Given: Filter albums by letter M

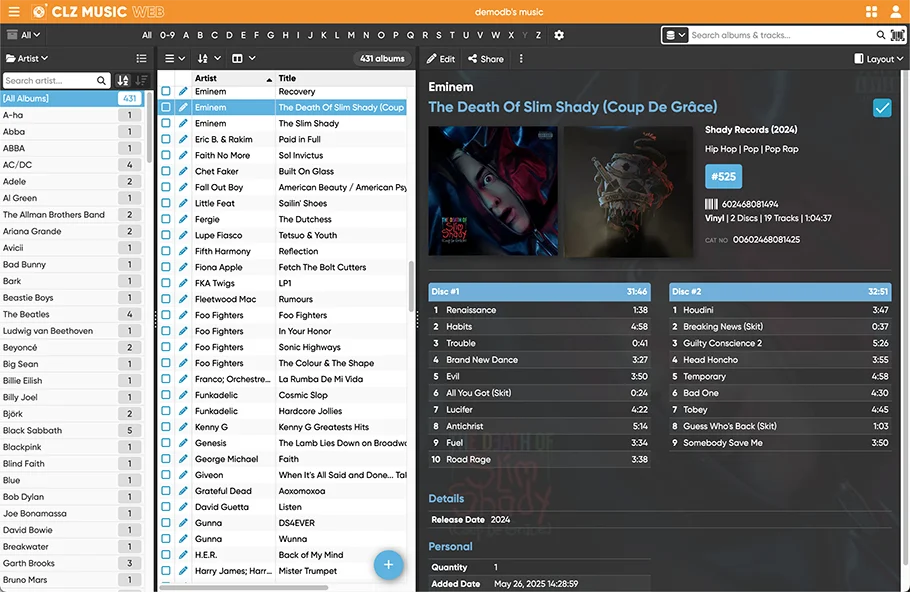Looking at the screenshot, I should click(x=351, y=35).
